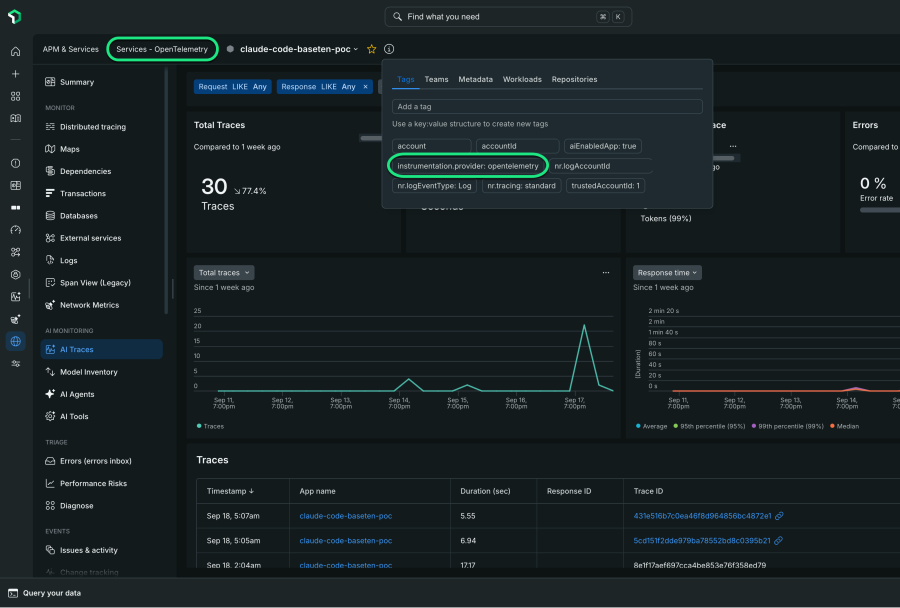Viewport: 900px width, 608px height.
Task: Click the Duration (sec) column header
Action: pyautogui.click(x=485, y=491)
